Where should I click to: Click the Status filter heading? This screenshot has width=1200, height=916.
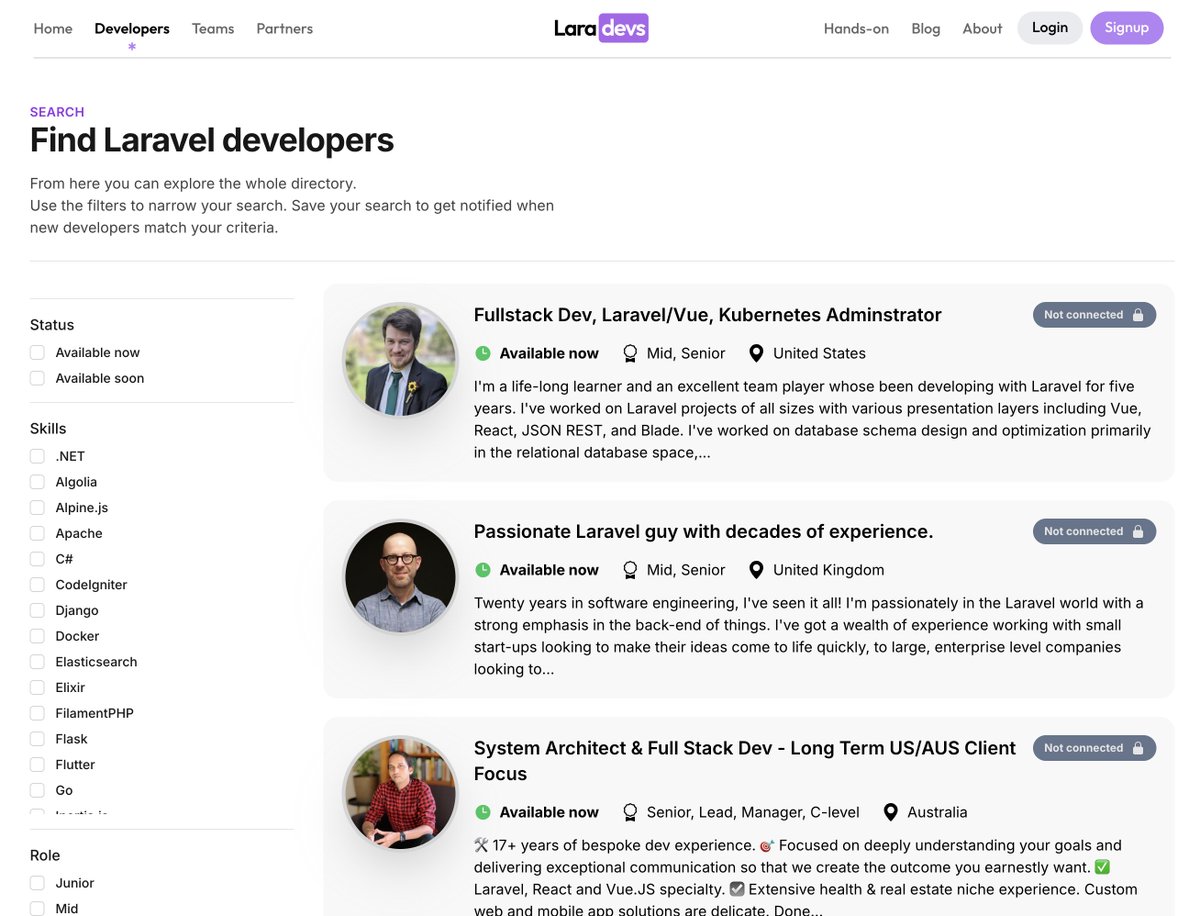(52, 325)
